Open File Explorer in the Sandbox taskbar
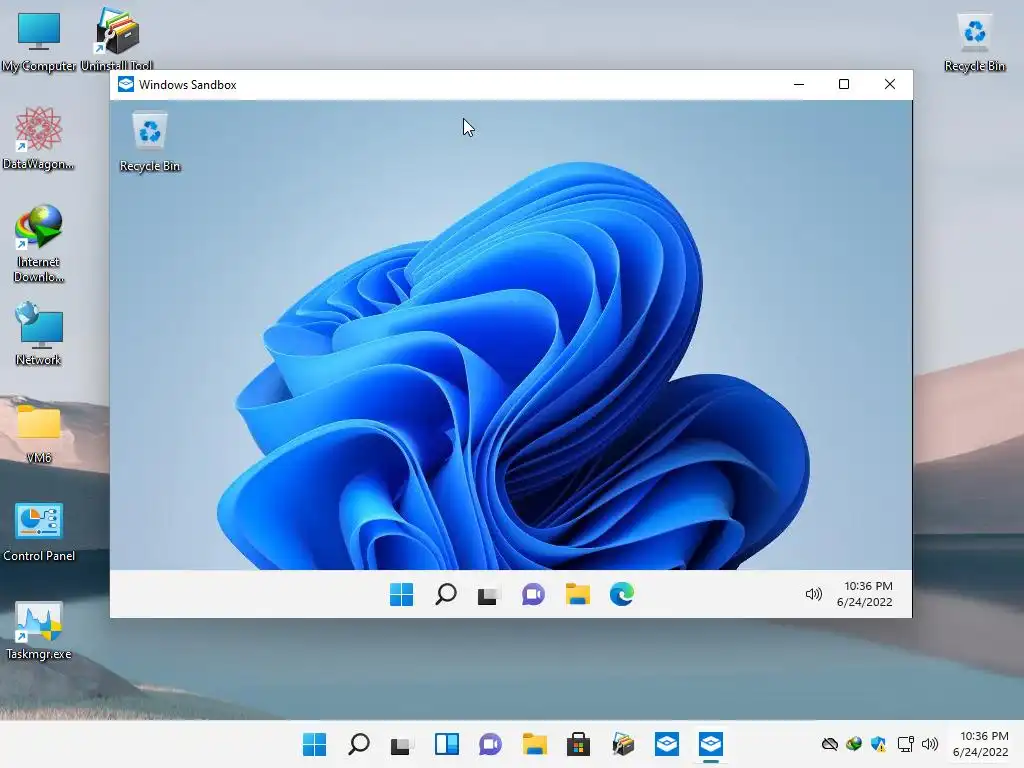Viewport: 1024px width, 768px height. 577,594
